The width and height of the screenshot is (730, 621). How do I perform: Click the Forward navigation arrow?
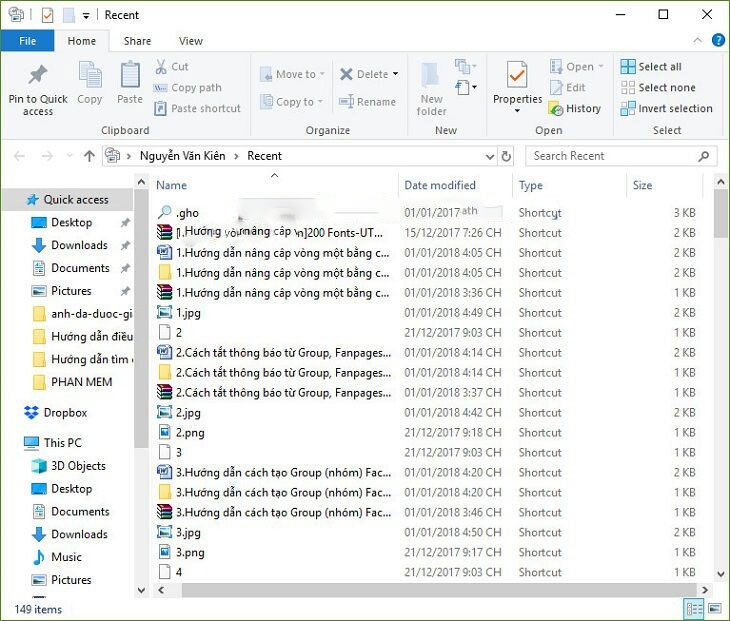pos(47,156)
